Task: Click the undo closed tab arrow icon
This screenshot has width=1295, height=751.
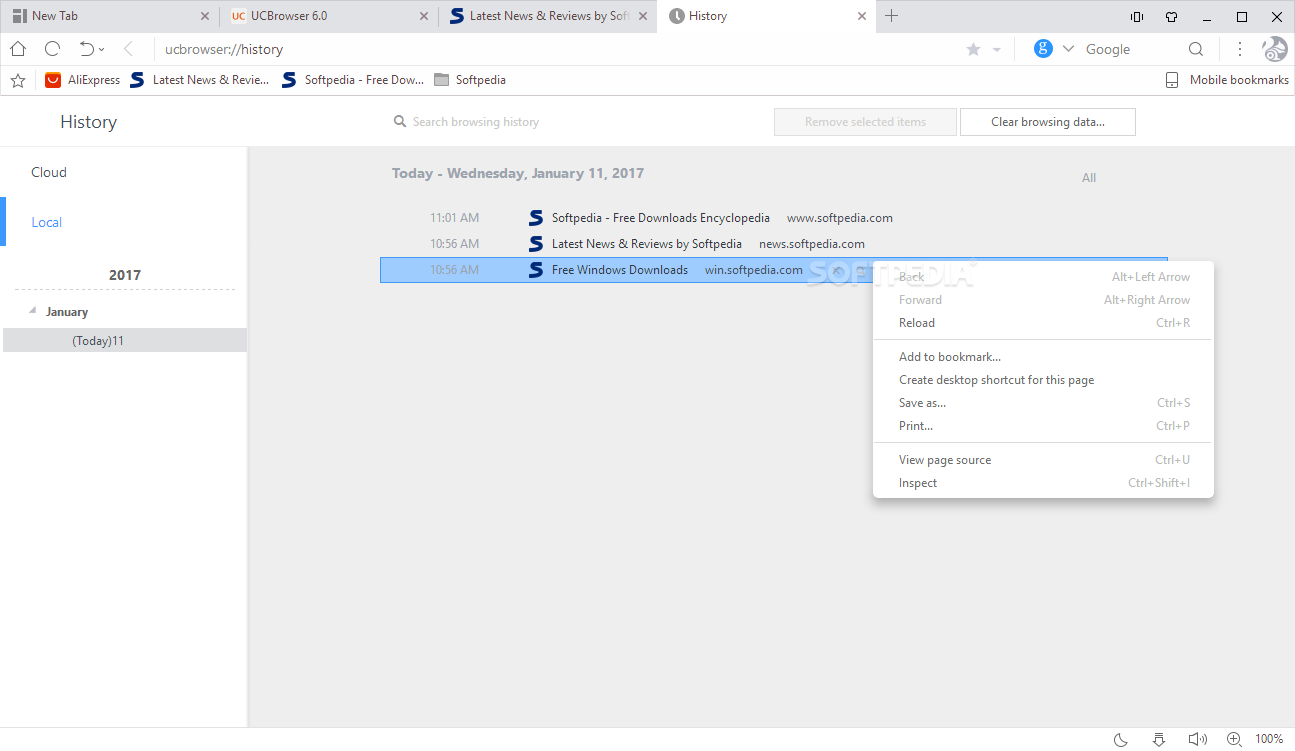Action: (x=87, y=49)
